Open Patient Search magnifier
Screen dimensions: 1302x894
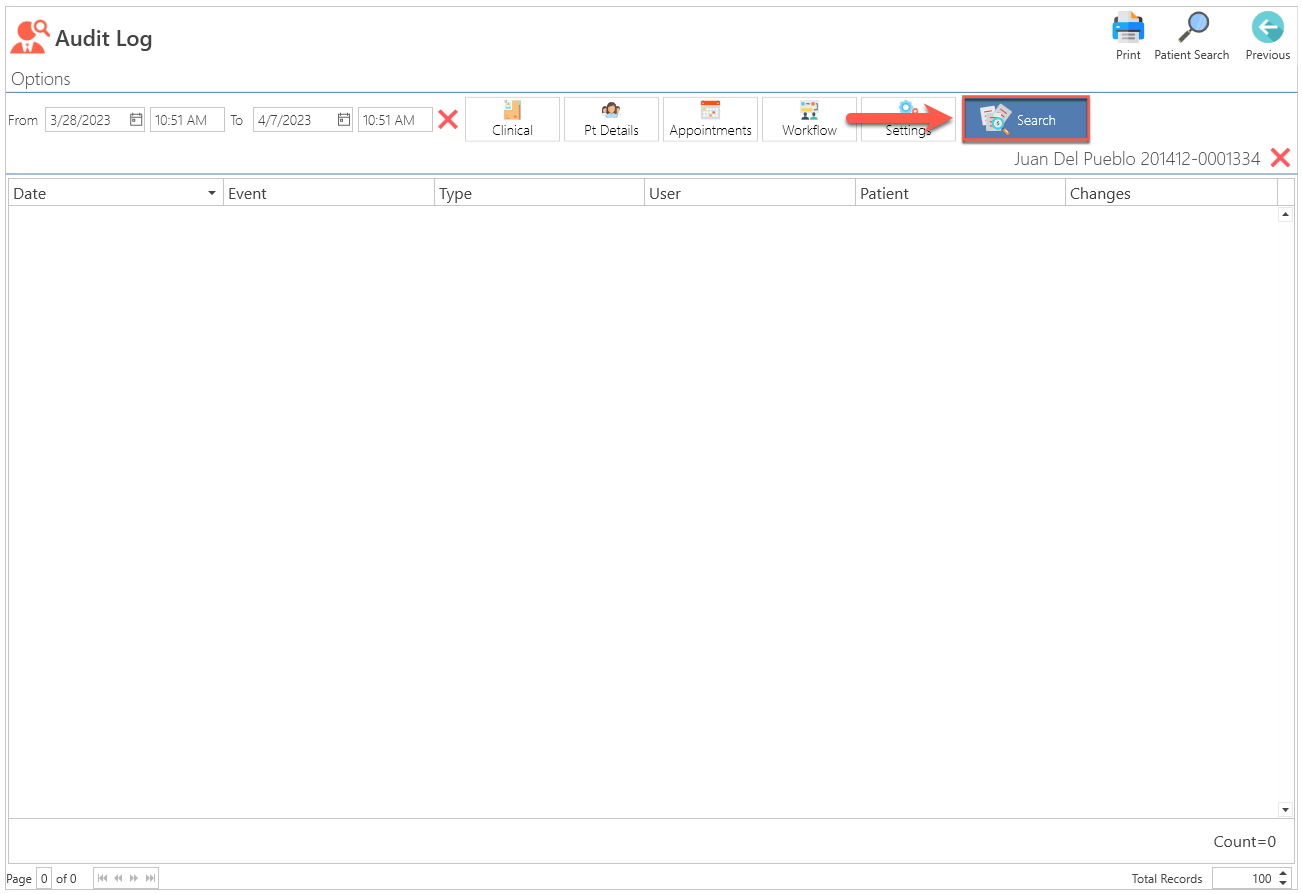pyautogui.click(x=1192, y=27)
